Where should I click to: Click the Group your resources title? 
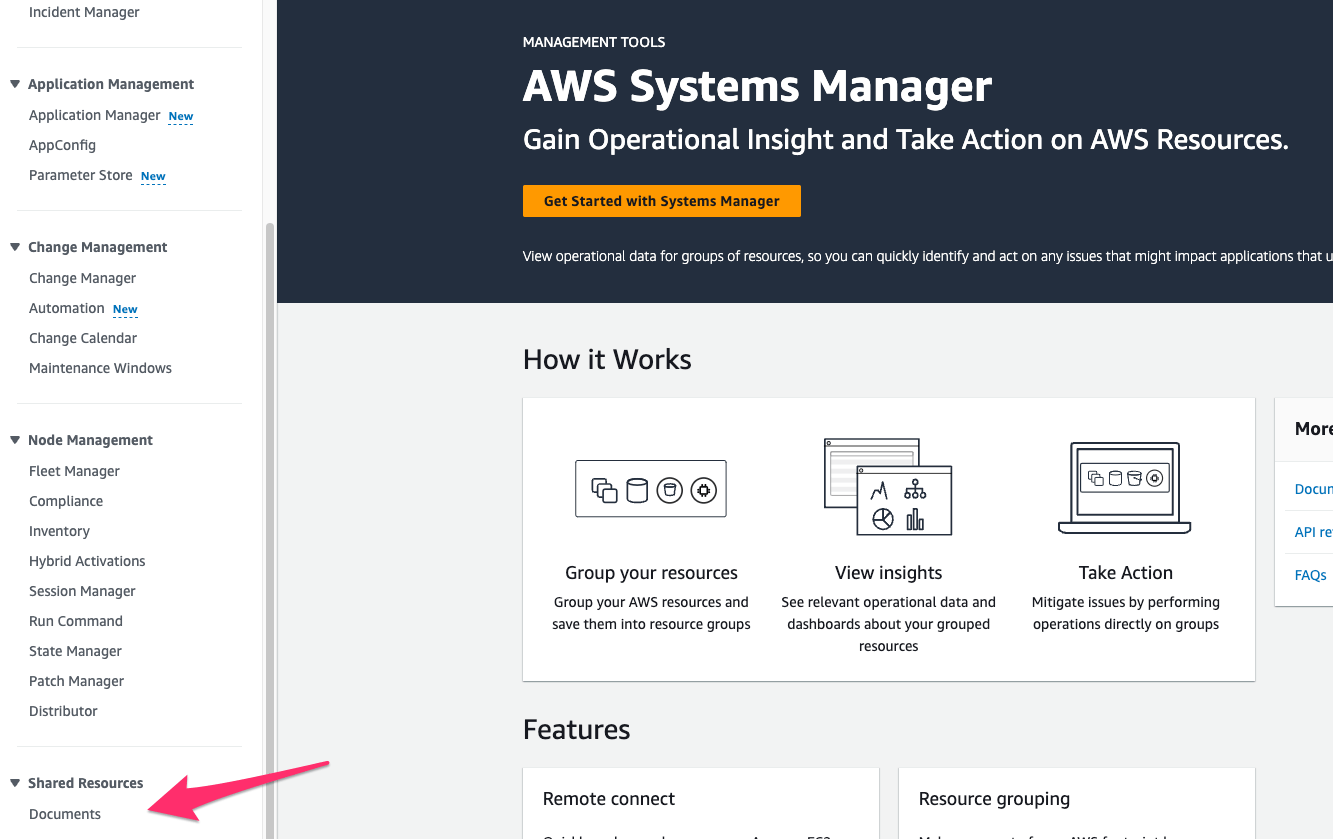click(651, 573)
